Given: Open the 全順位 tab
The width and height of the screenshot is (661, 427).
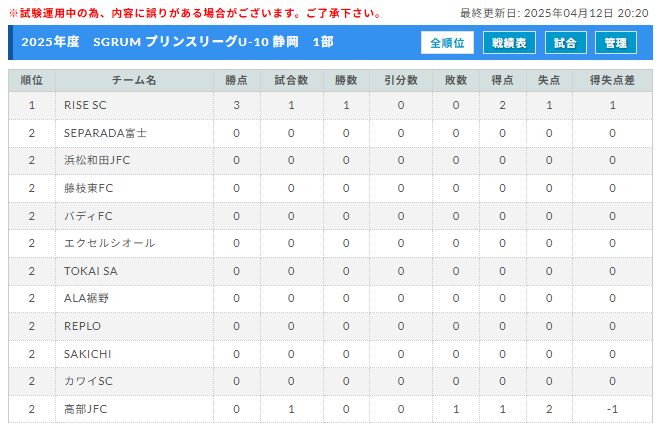Looking at the screenshot, I should point(447,43).
